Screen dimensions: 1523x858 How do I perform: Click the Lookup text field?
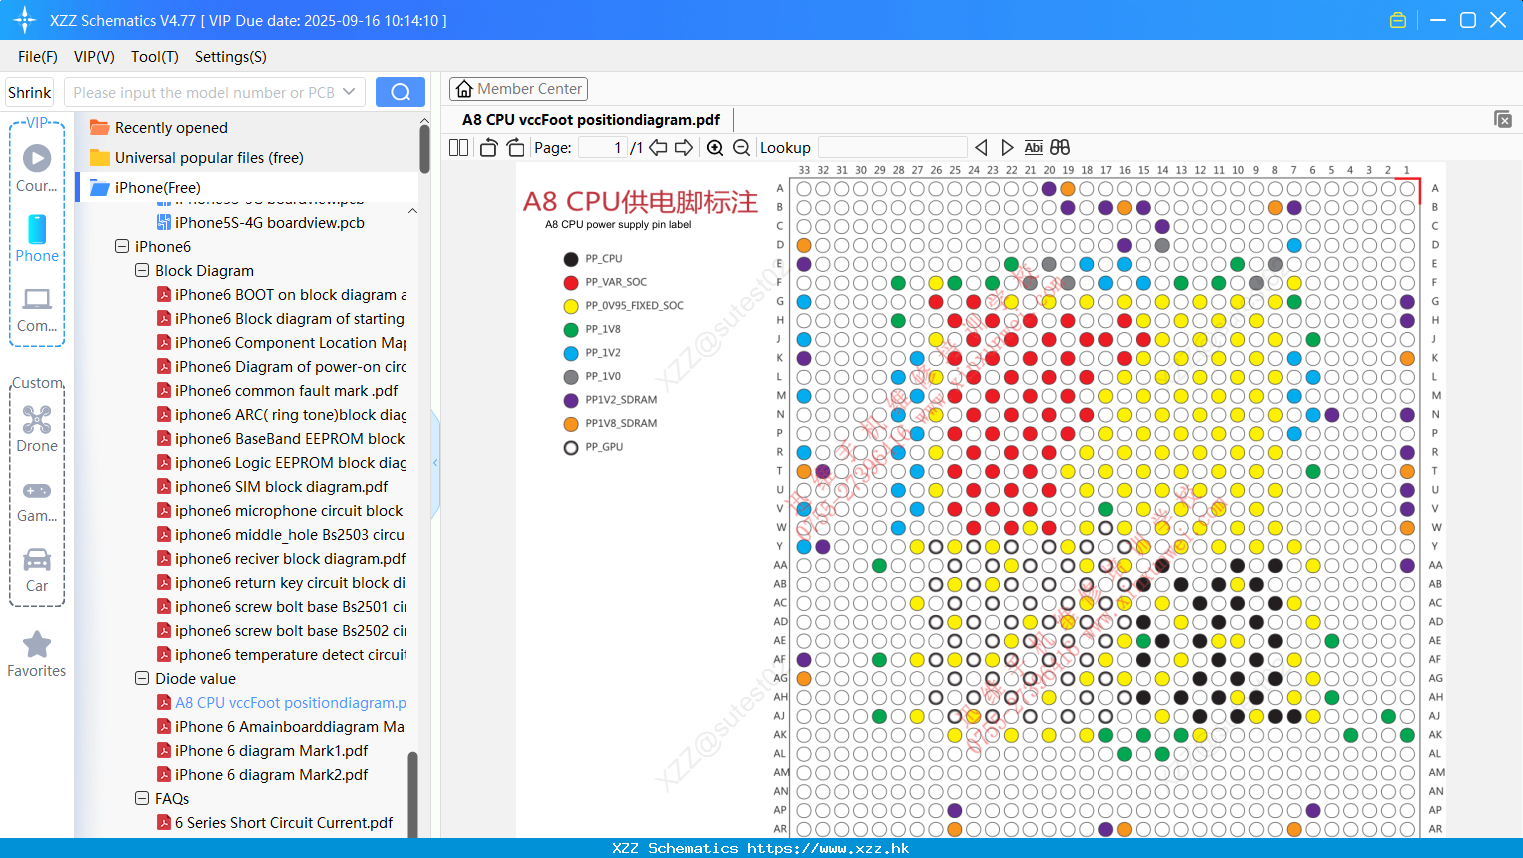pos(892,148)
